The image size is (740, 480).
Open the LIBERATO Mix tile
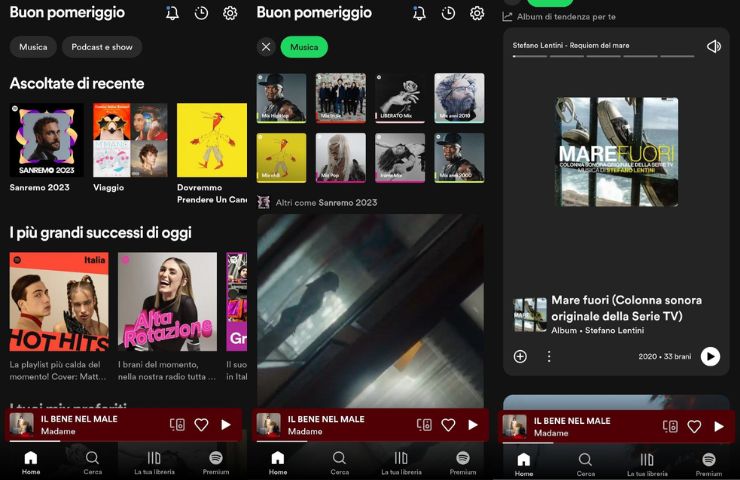[x=400, y=98]
